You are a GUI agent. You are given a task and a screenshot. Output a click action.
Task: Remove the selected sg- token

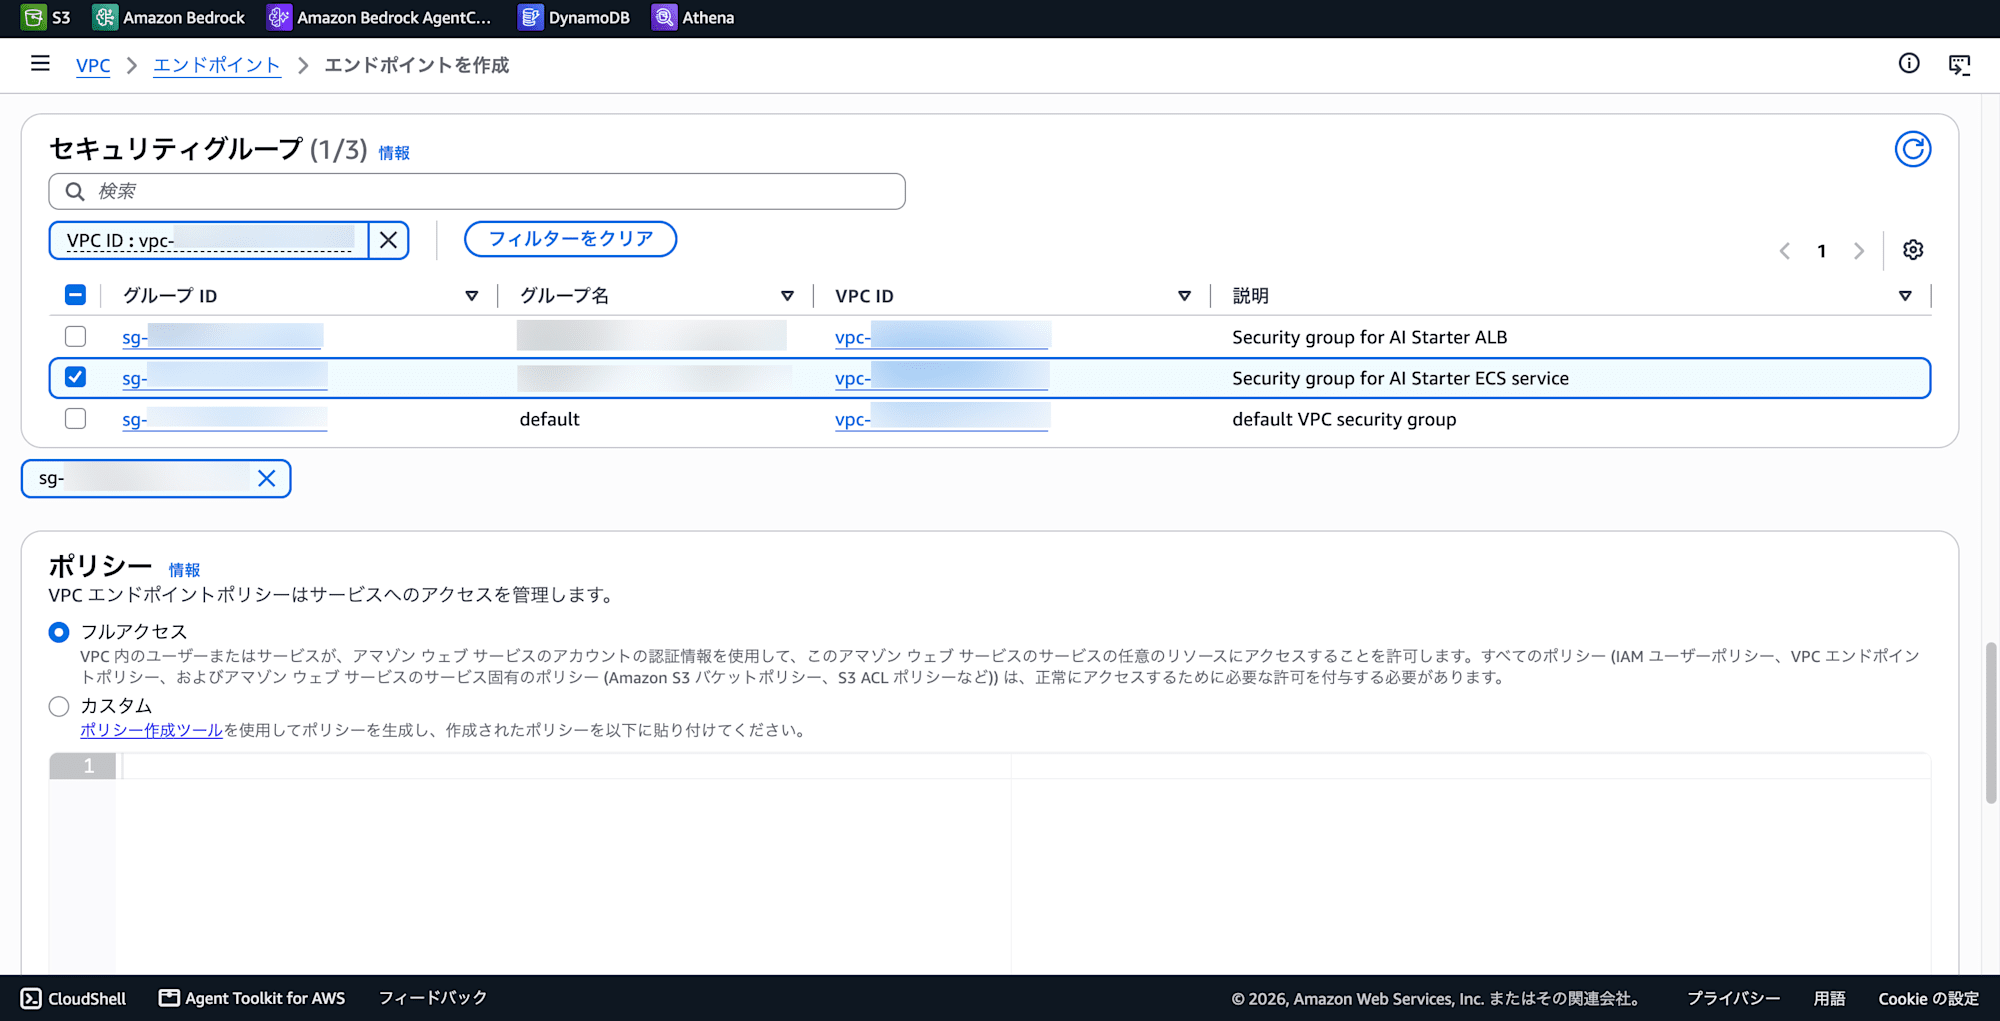[x=267, y=478]
